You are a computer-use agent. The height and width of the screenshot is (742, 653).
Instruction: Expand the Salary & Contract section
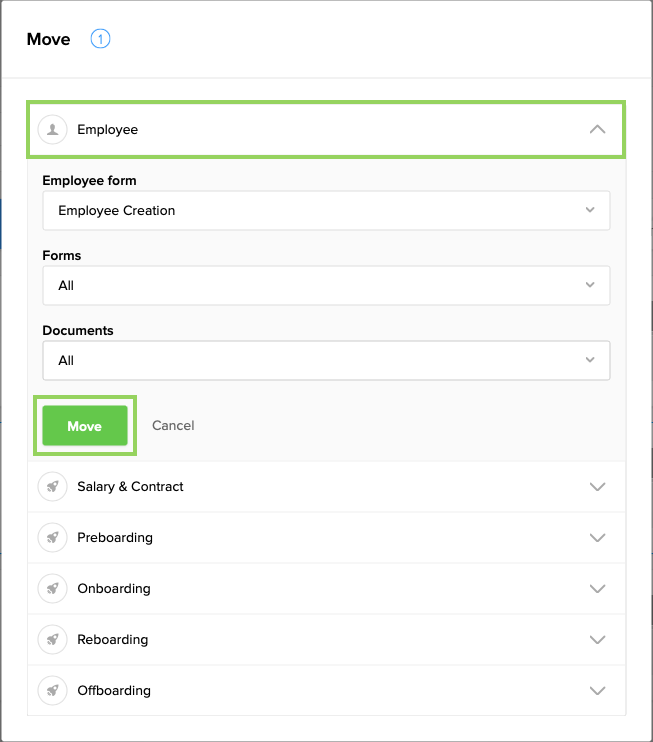pos(597,487)
